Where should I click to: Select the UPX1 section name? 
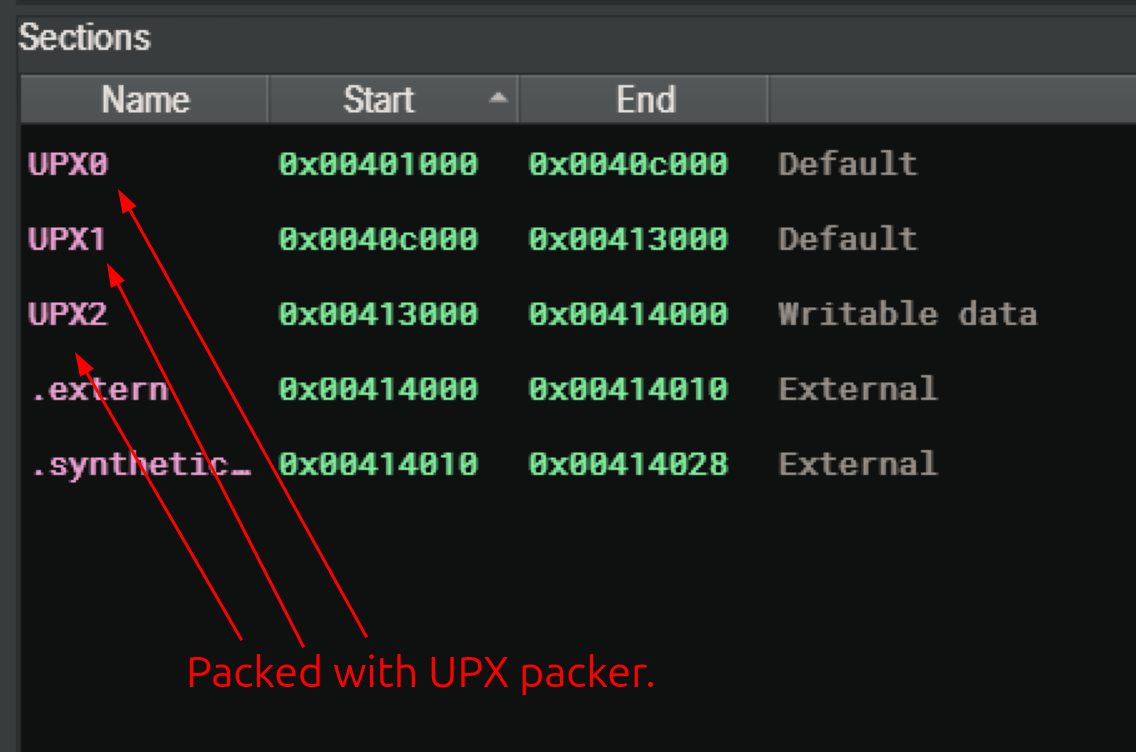coord(67,239)
